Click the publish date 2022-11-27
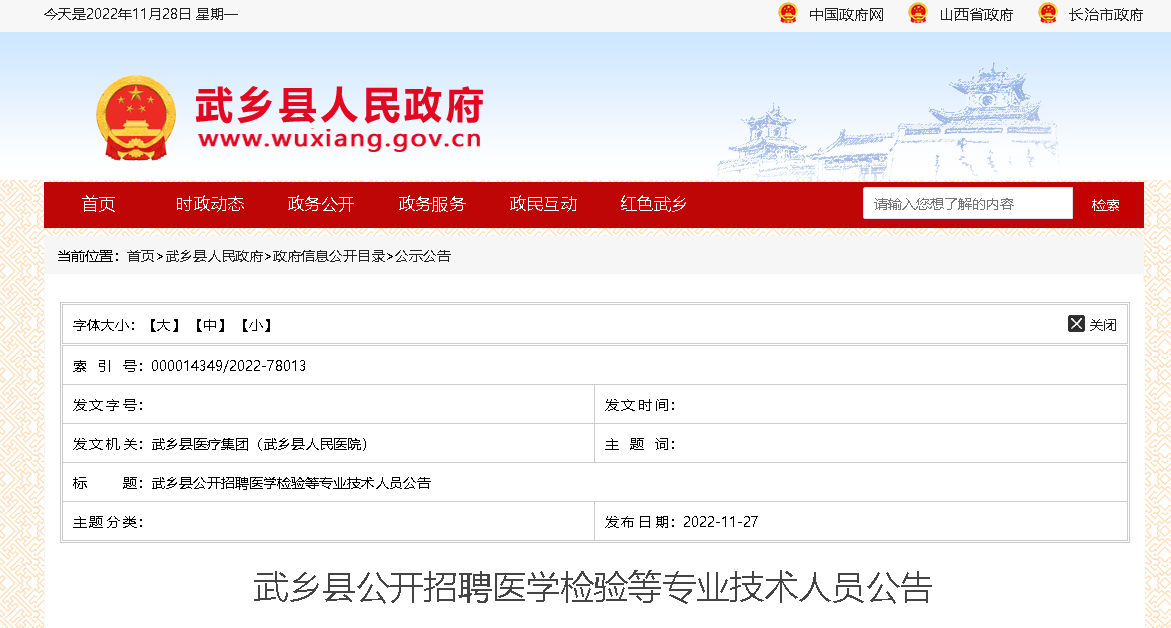Screen dimensions: 1171x628 click(x=721, y=522)
